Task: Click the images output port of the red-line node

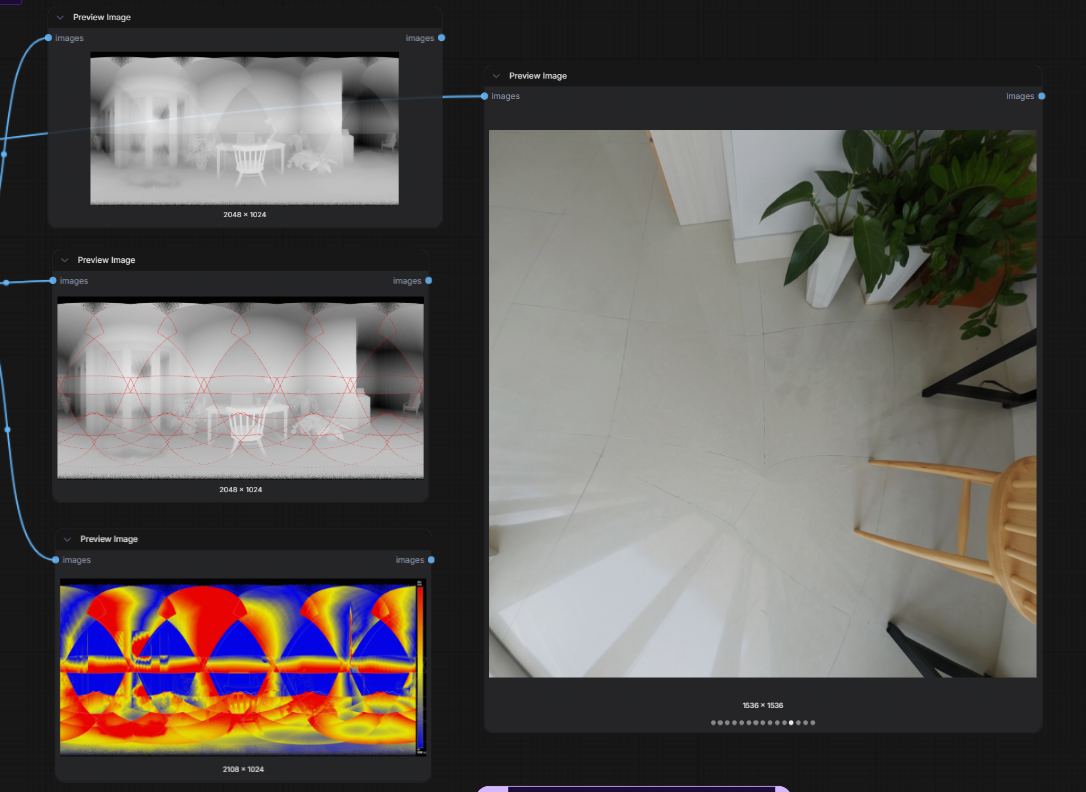Action: 429,280
